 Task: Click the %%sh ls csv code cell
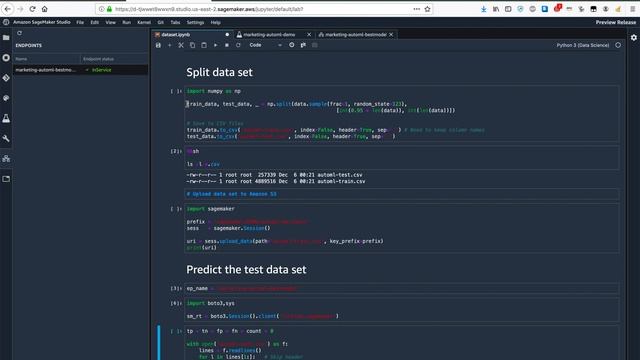click(x=401, y=158)
